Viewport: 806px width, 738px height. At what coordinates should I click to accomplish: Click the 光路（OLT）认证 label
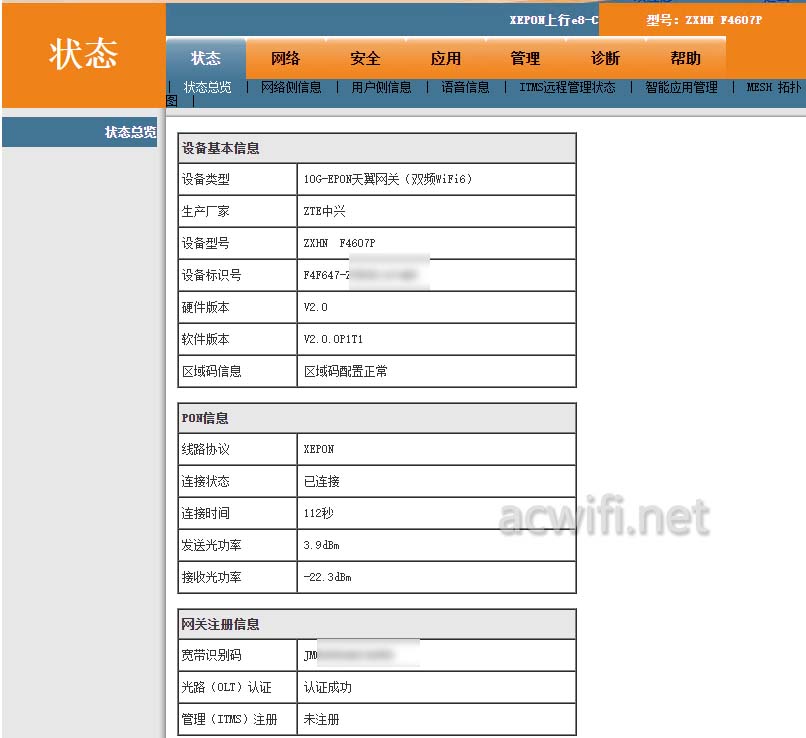coord(226,687)
